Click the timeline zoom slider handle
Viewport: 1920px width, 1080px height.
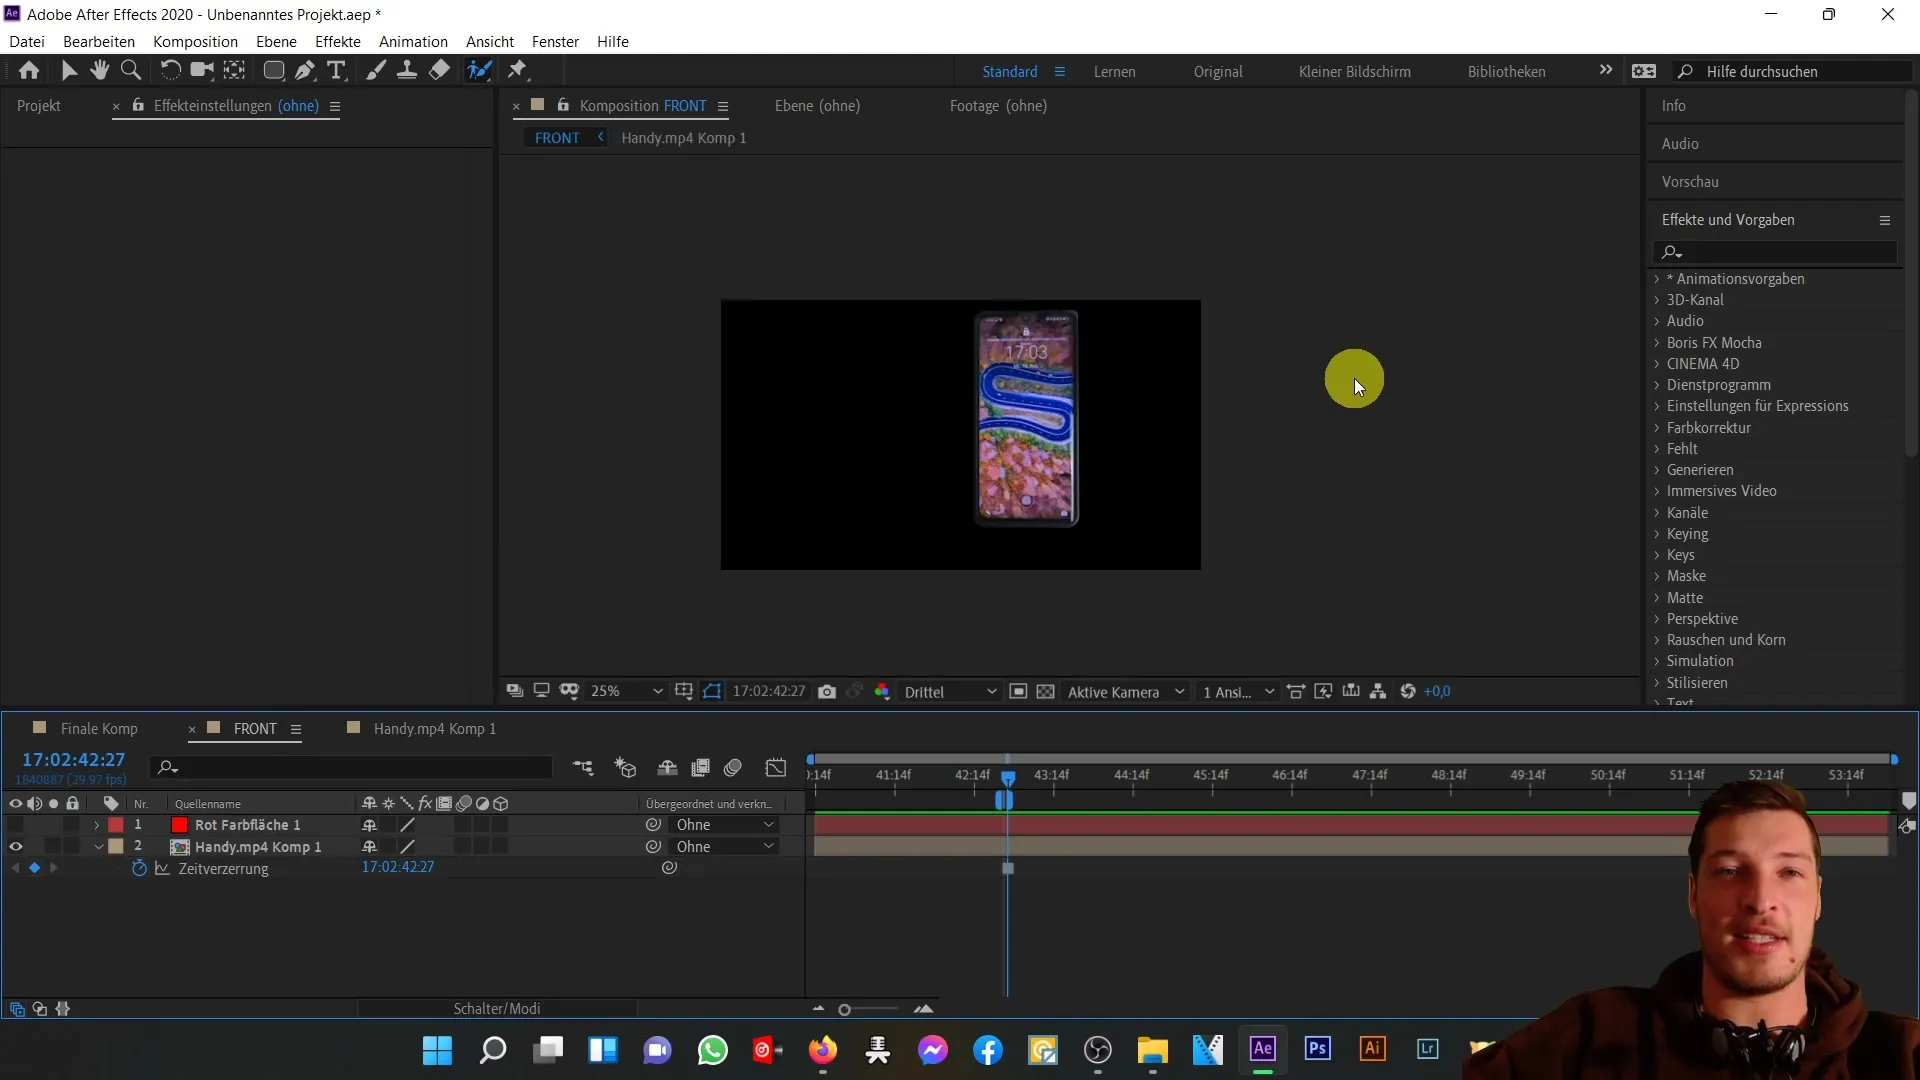coord(845,1010)
